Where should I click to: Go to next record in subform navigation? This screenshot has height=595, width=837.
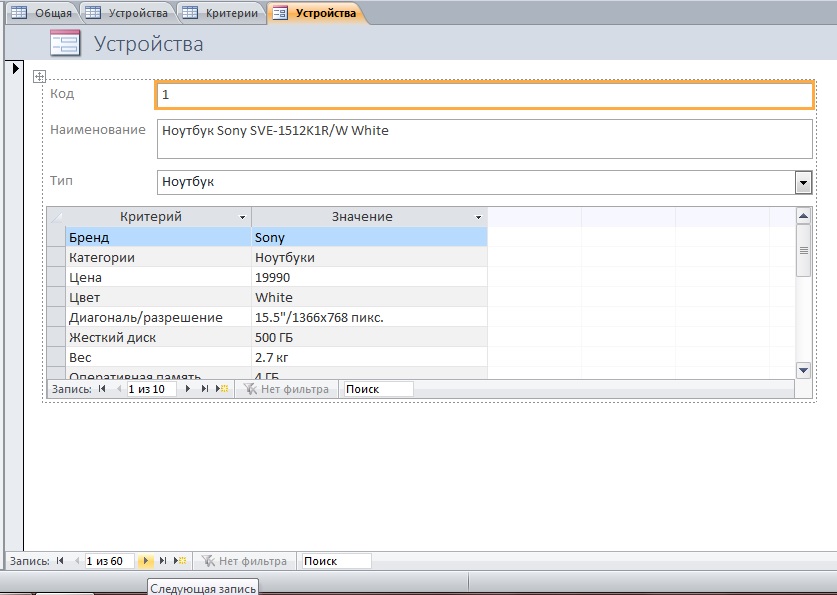[x=187, y=389]
